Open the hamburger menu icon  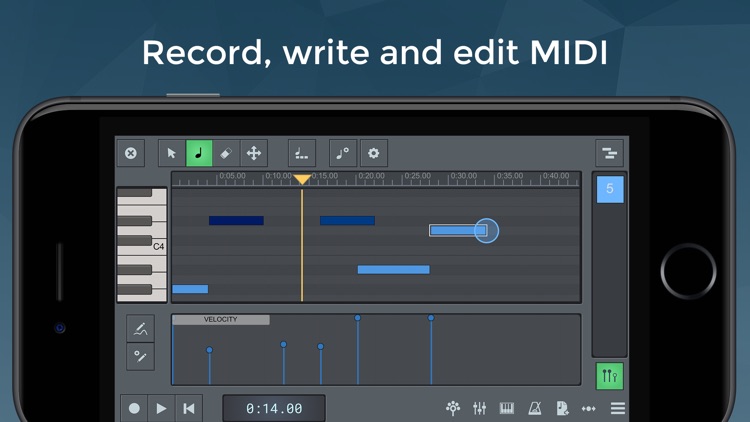pos(618,408)
